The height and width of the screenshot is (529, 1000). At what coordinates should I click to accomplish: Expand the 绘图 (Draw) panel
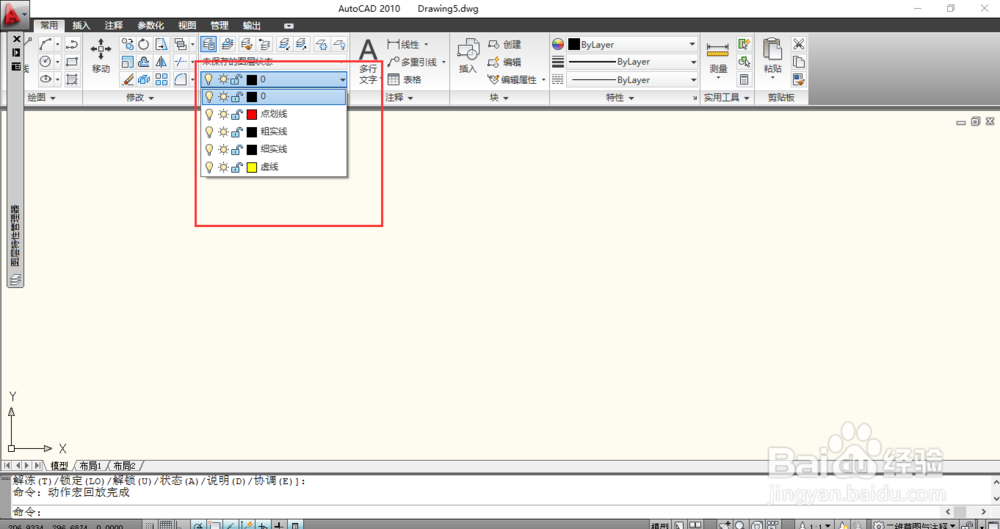pos(41,98)
